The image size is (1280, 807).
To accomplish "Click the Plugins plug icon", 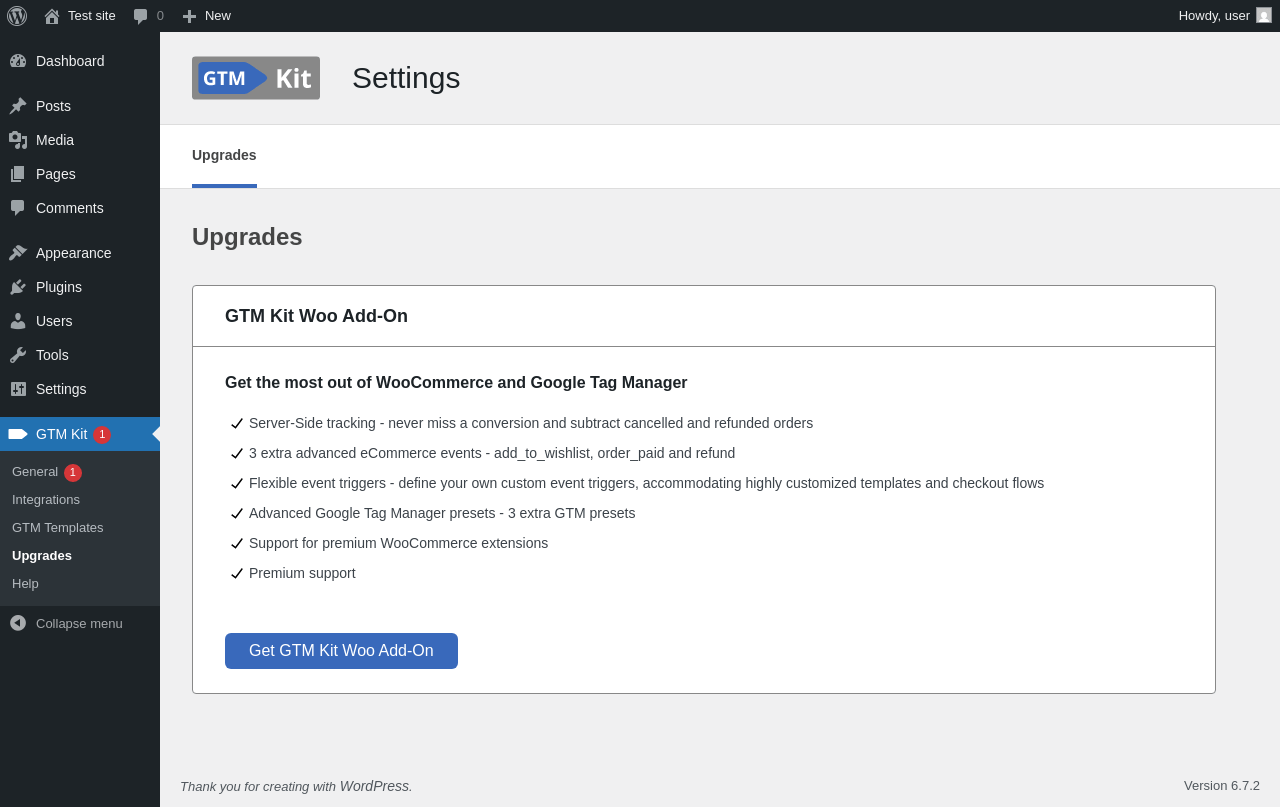I will pos(18,287).
